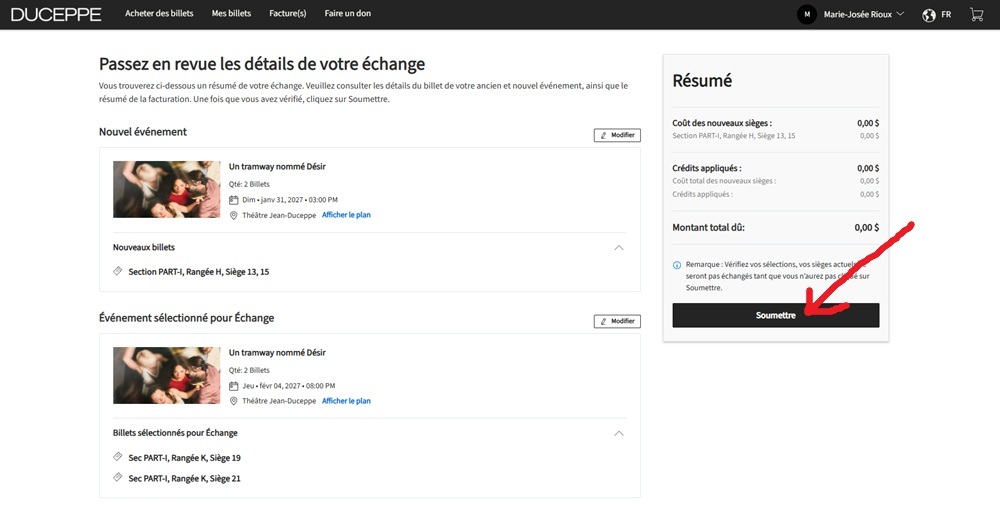This screenshot has width=1000, height=512.
Task: Collapse the Nouveaux billets section
Action: tap(619, 247)
